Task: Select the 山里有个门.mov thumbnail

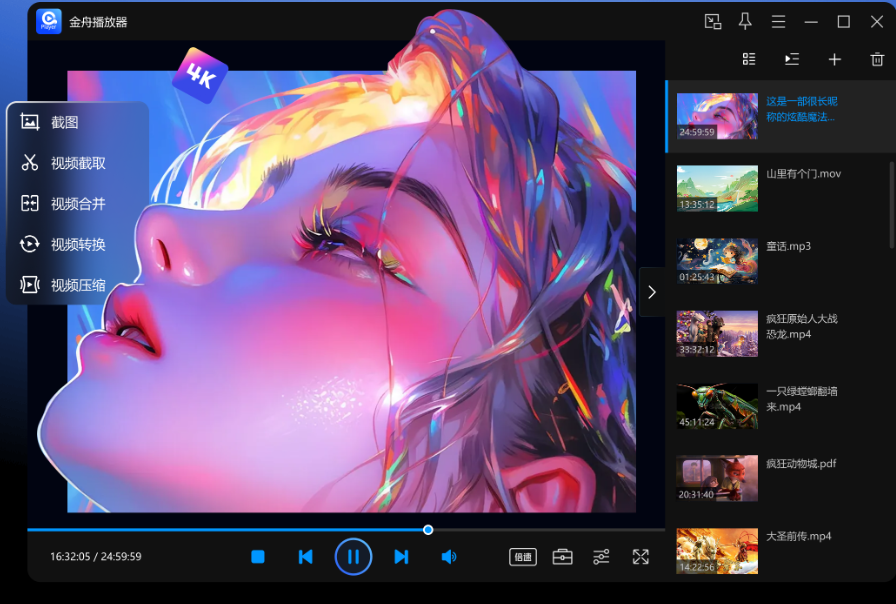Action: coord(717,189)
